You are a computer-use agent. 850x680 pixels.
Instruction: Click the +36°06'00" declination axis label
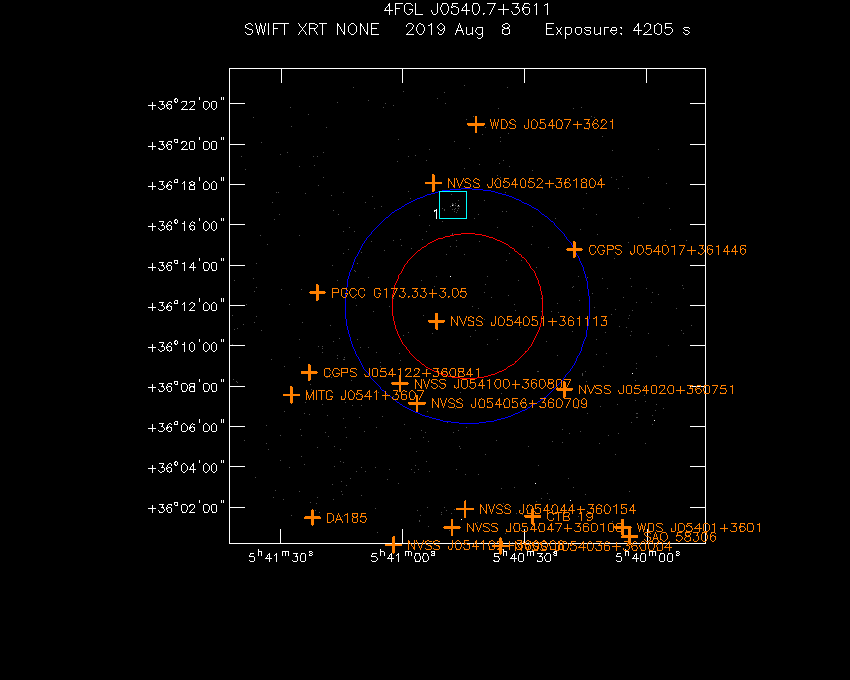(186, 427)
